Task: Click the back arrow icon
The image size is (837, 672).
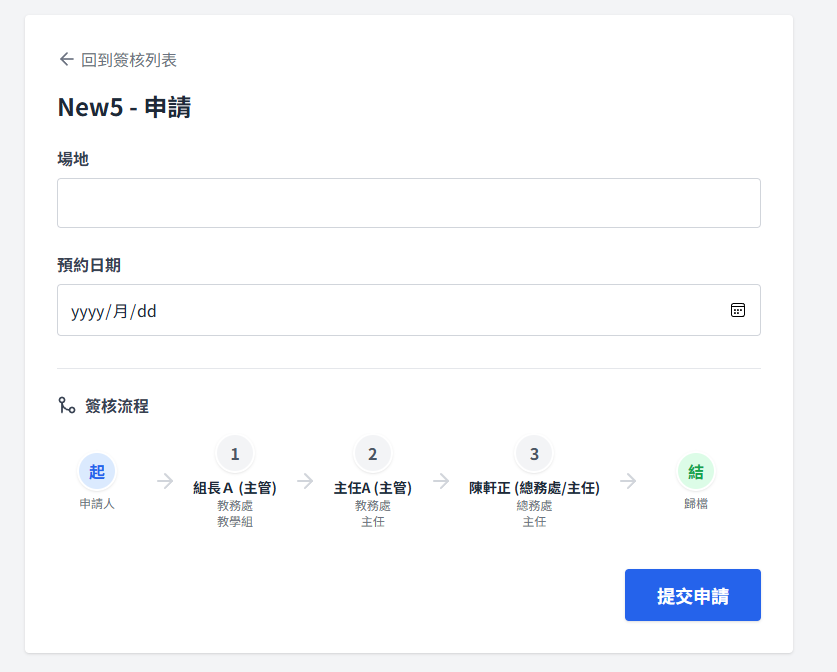Action: click(x=66, y=60)
